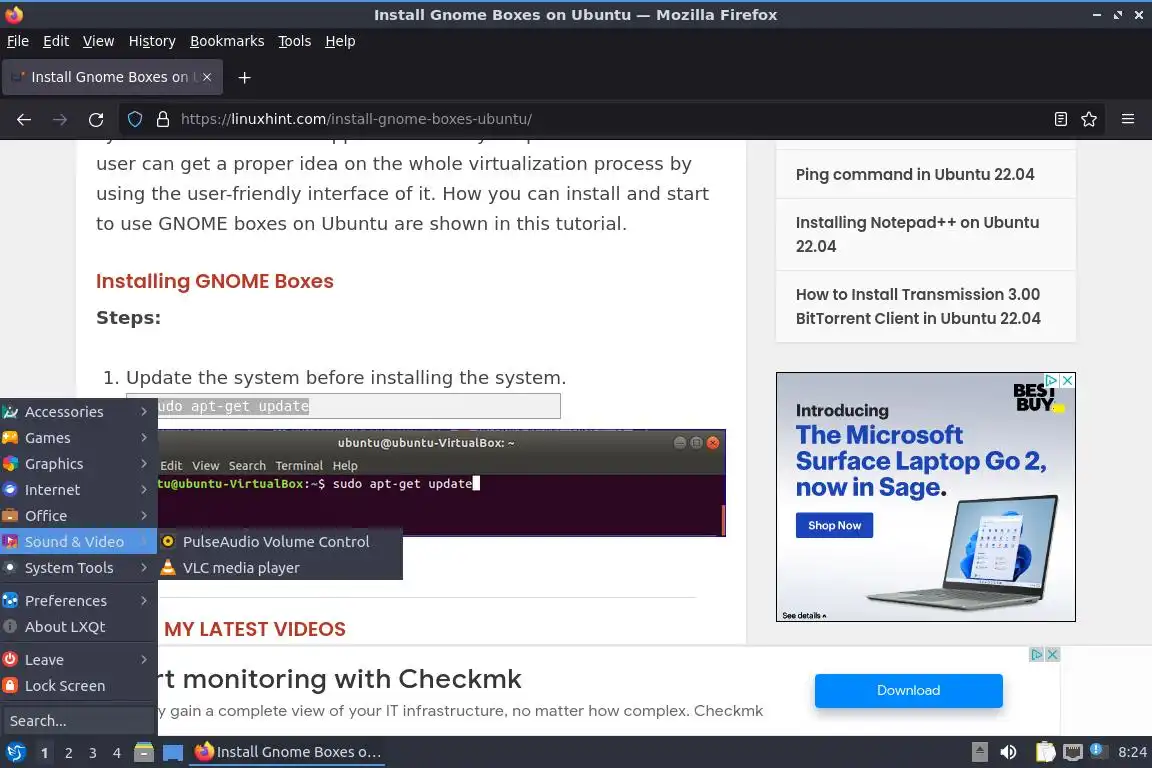This screenshot has width=1152, height=768.
Task: Expand the Graphics submenu
Action: (79, 464)
